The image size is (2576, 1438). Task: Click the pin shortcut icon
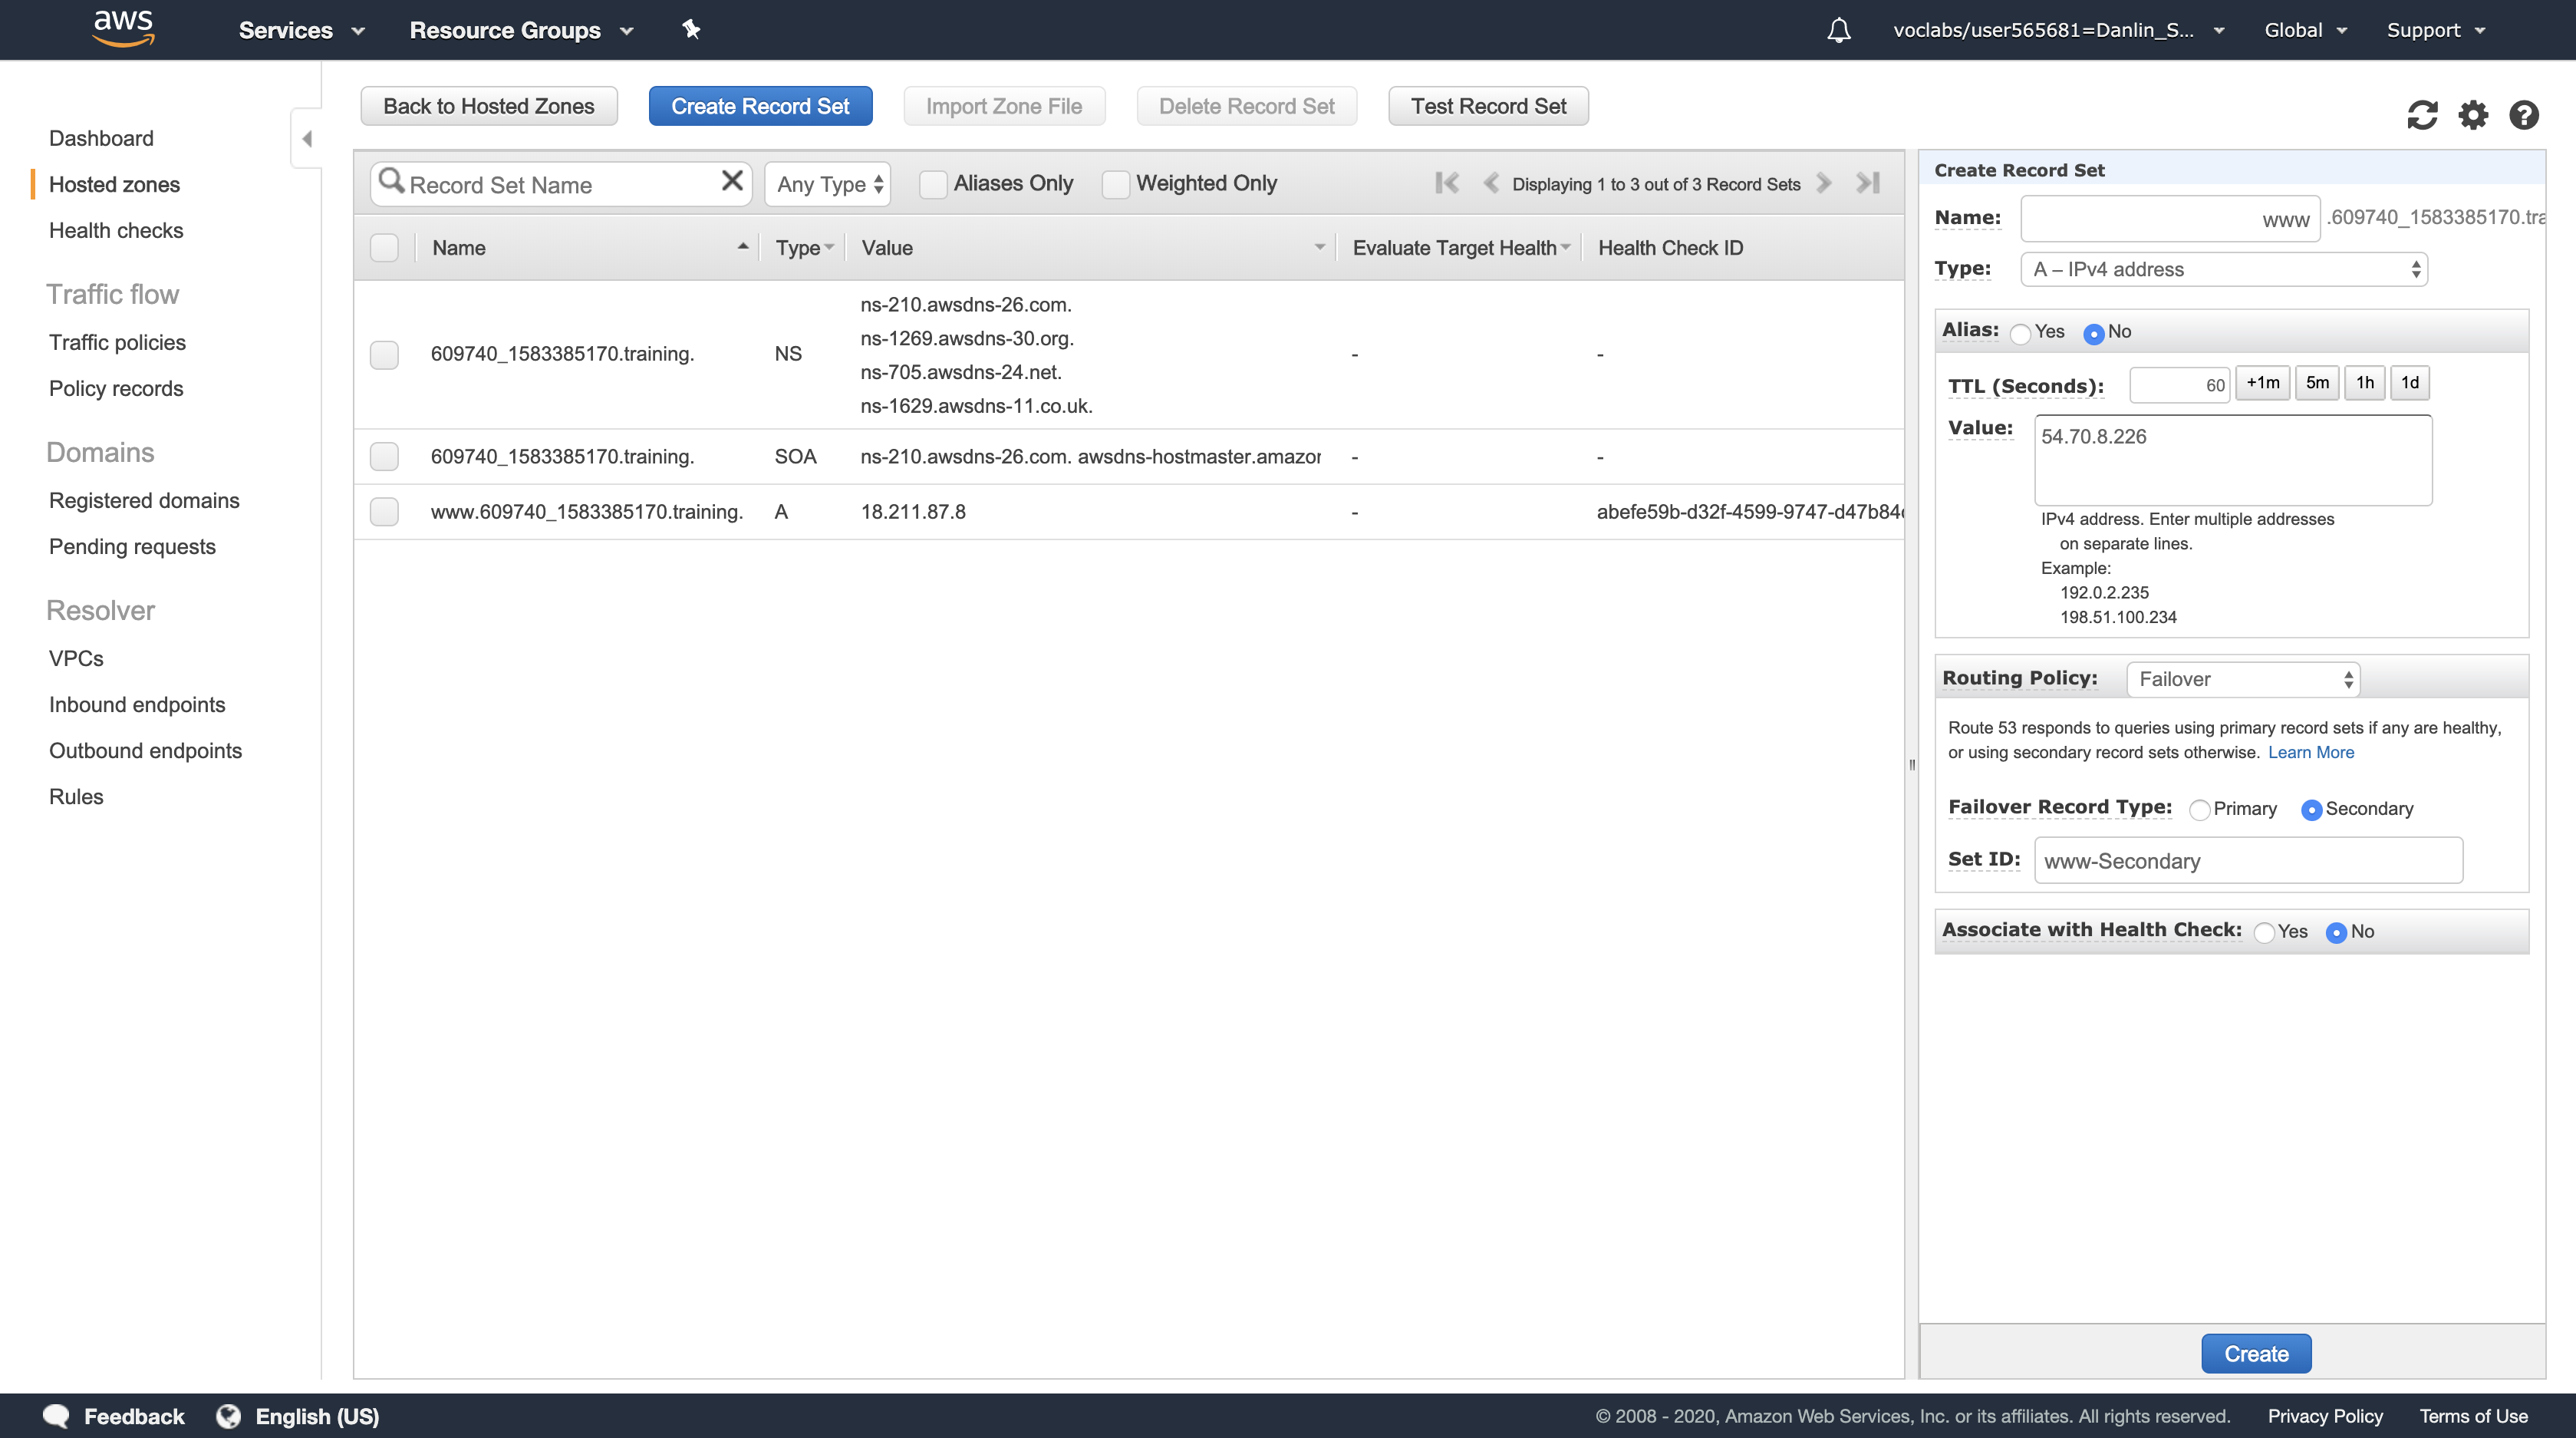691,30
